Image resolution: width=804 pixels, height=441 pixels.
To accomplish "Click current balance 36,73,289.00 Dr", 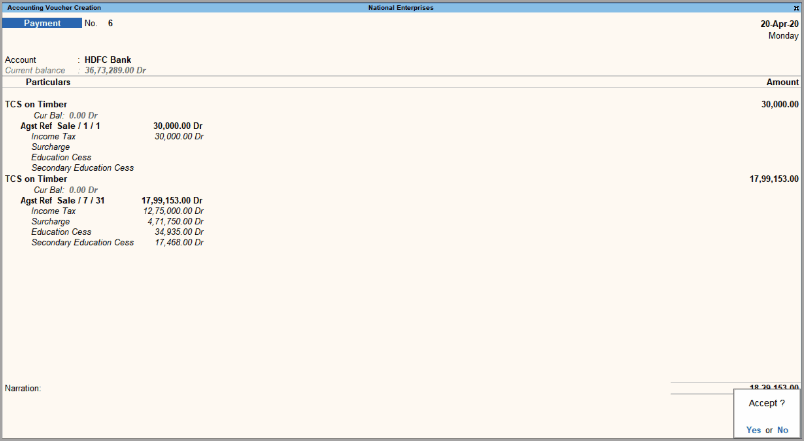I will click(115, 70).
